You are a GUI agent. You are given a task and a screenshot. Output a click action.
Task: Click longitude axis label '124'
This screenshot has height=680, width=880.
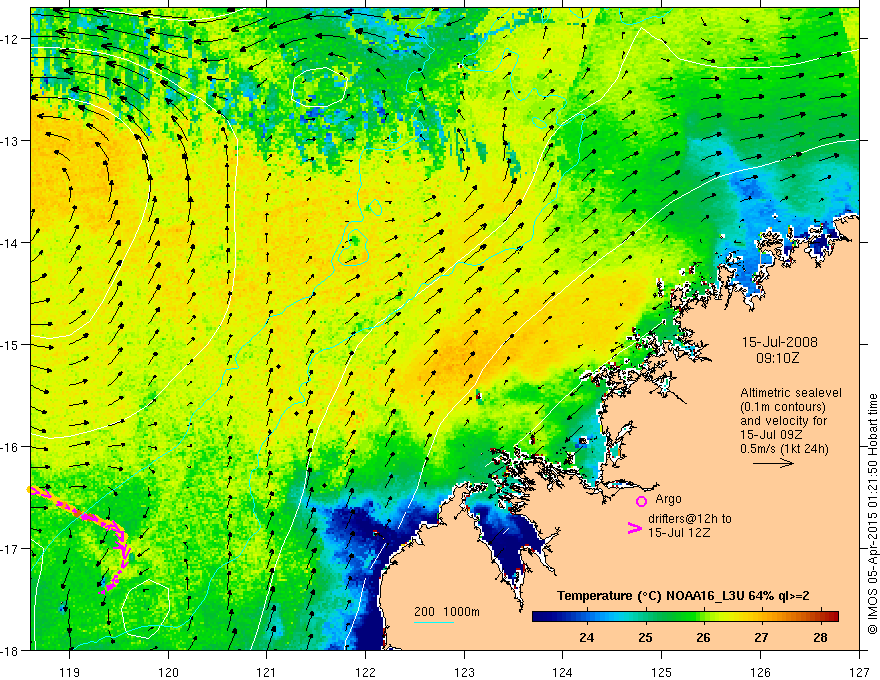pos(563,672)
